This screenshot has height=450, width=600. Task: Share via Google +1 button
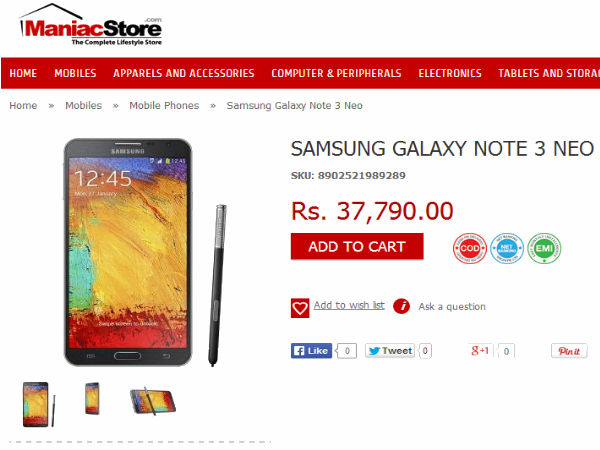coord(480,351)
